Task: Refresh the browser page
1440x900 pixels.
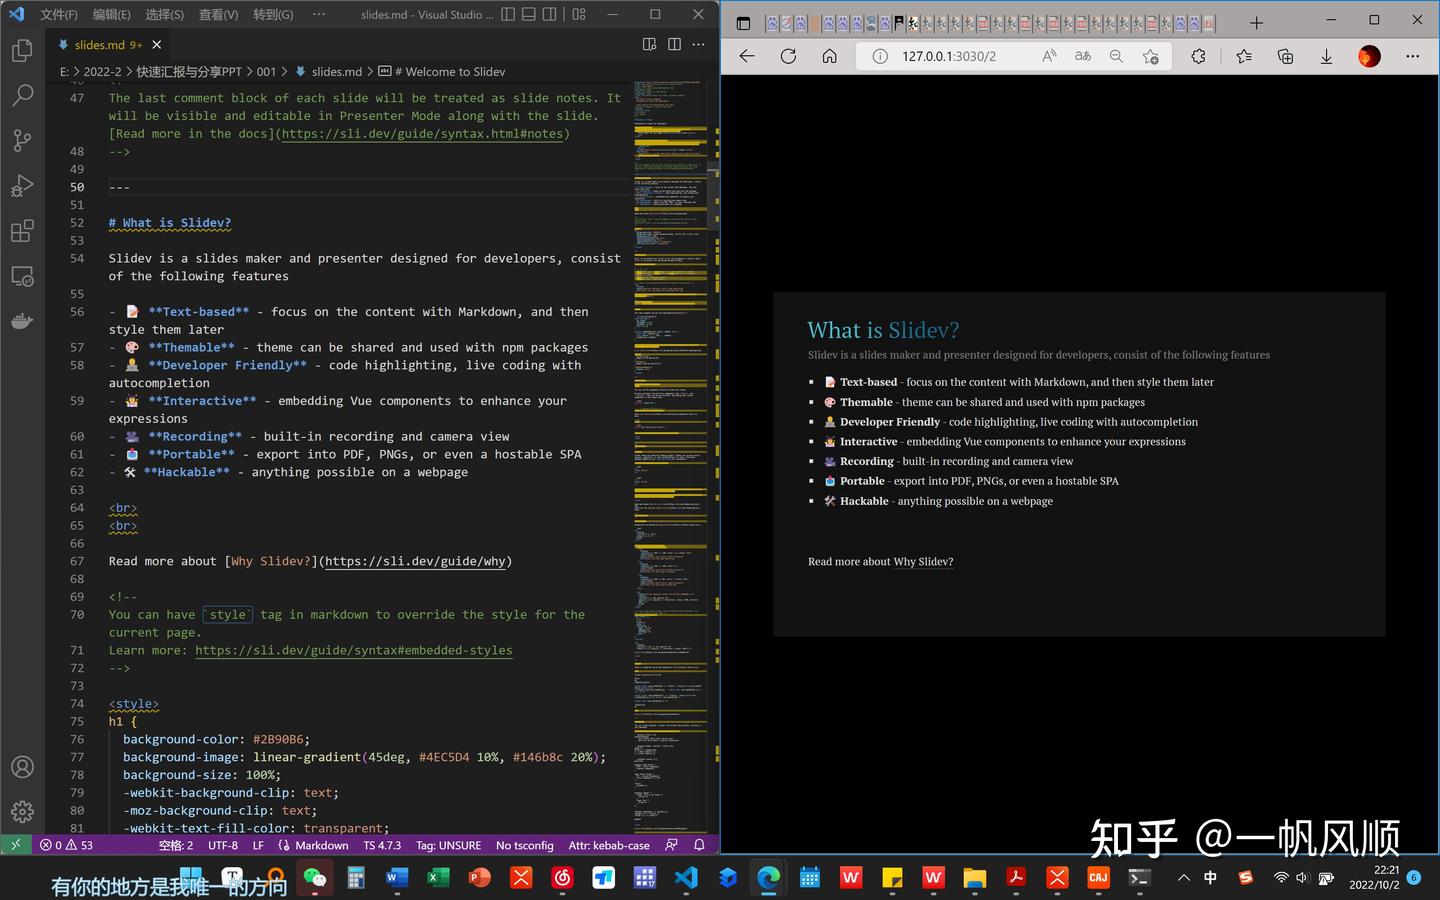Action: [x=788, y=56]
